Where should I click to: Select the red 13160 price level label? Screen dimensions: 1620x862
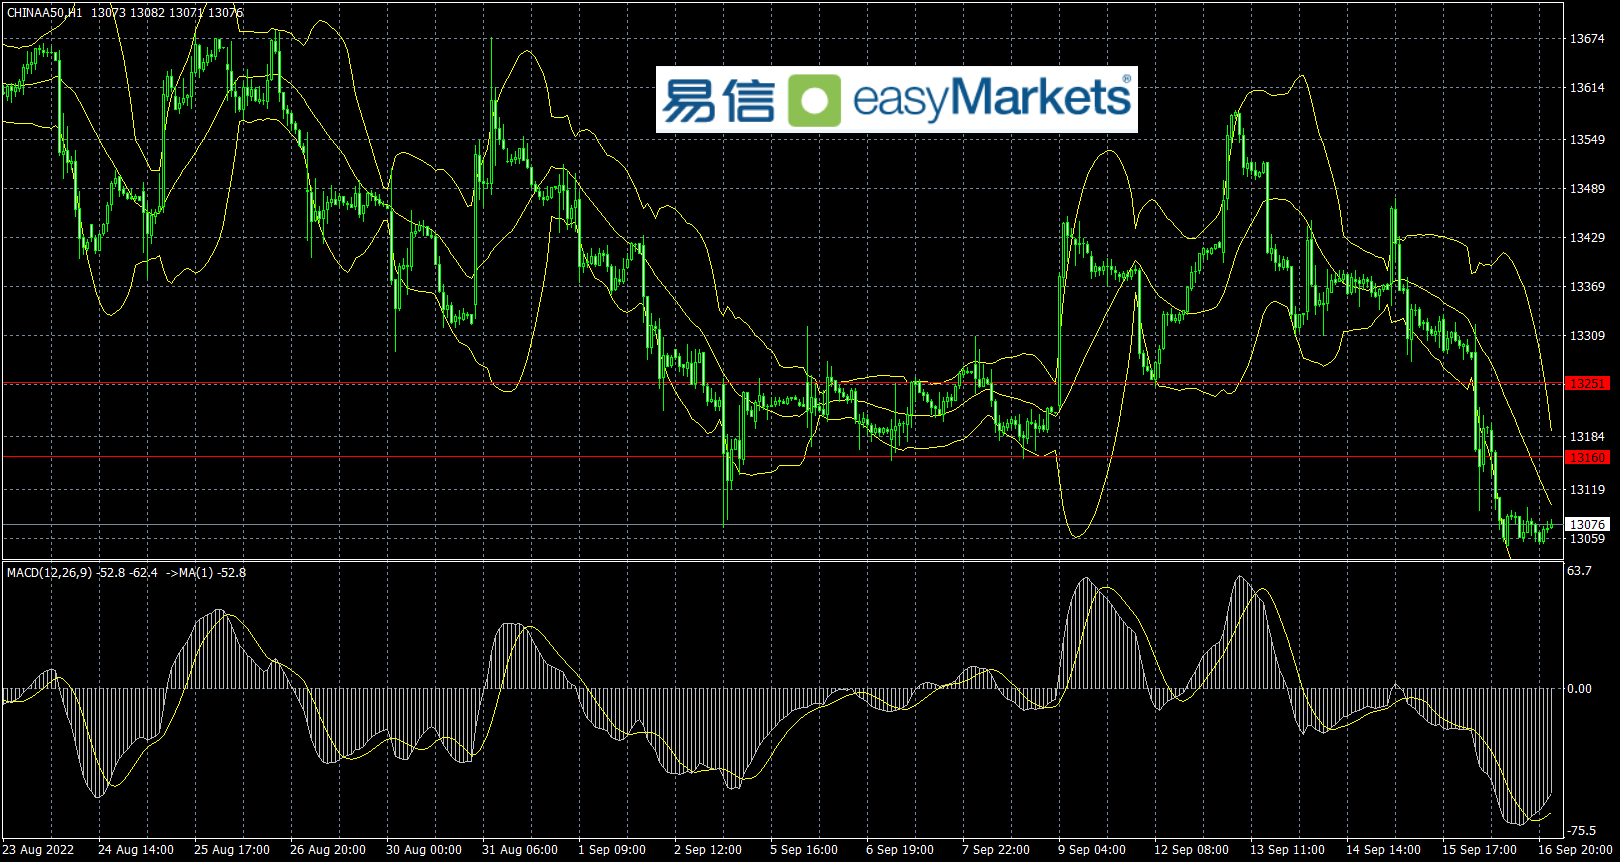[x=1587, y=457]
